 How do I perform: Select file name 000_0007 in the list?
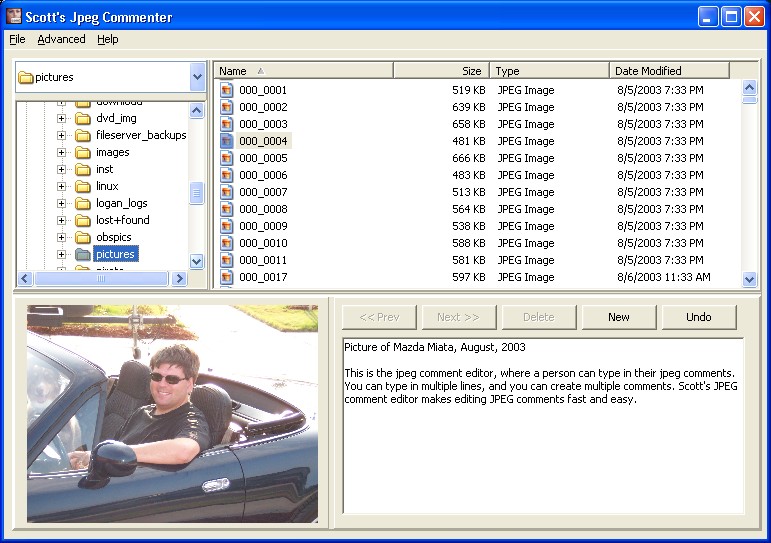(263, 192)
